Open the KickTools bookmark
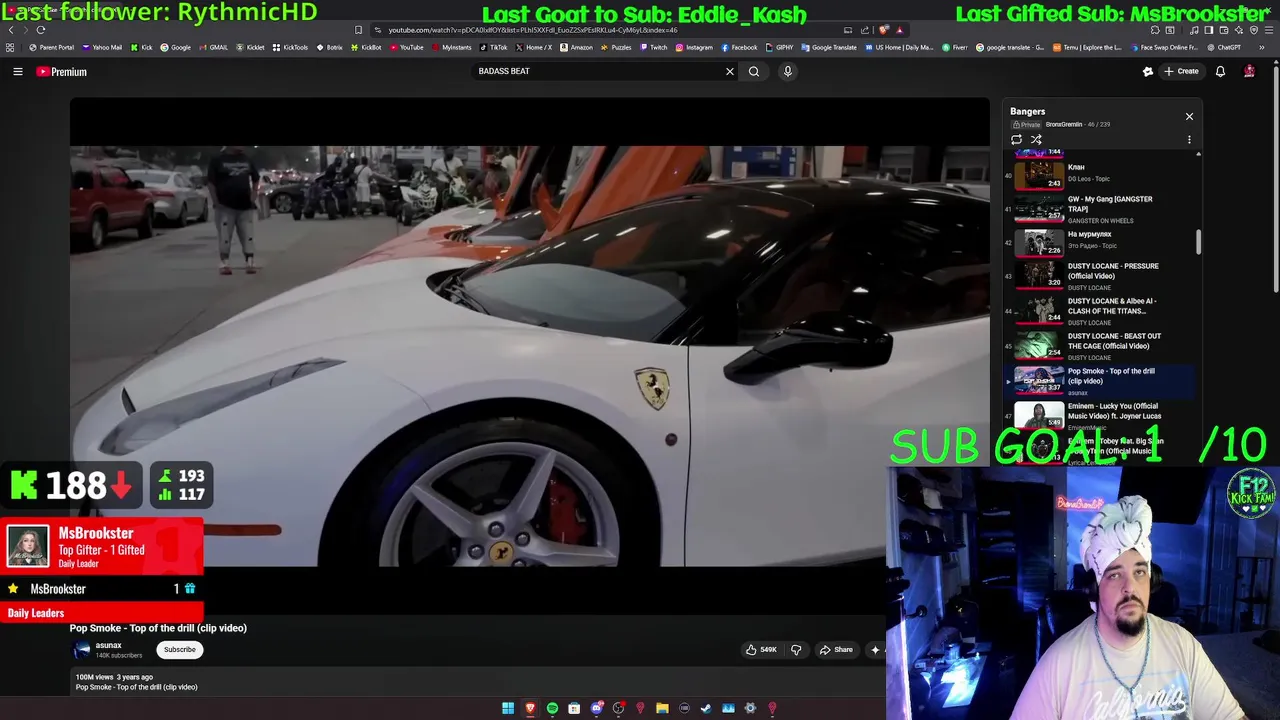 [290, 47]
